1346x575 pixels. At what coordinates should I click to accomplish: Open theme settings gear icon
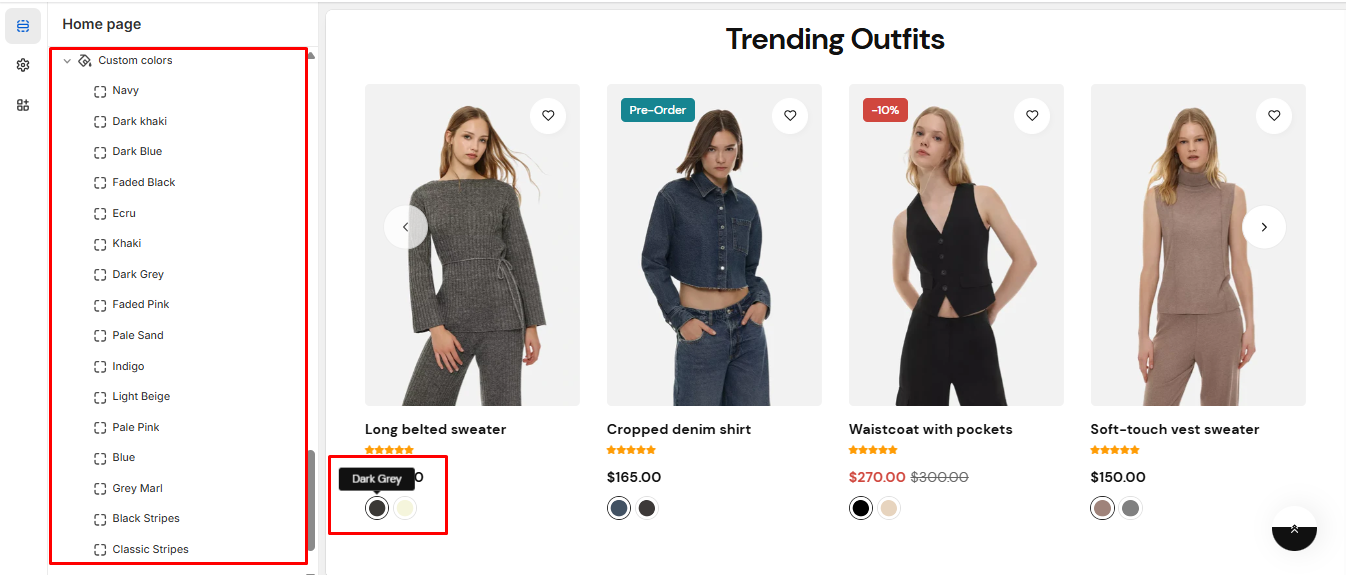click(23, 65)
